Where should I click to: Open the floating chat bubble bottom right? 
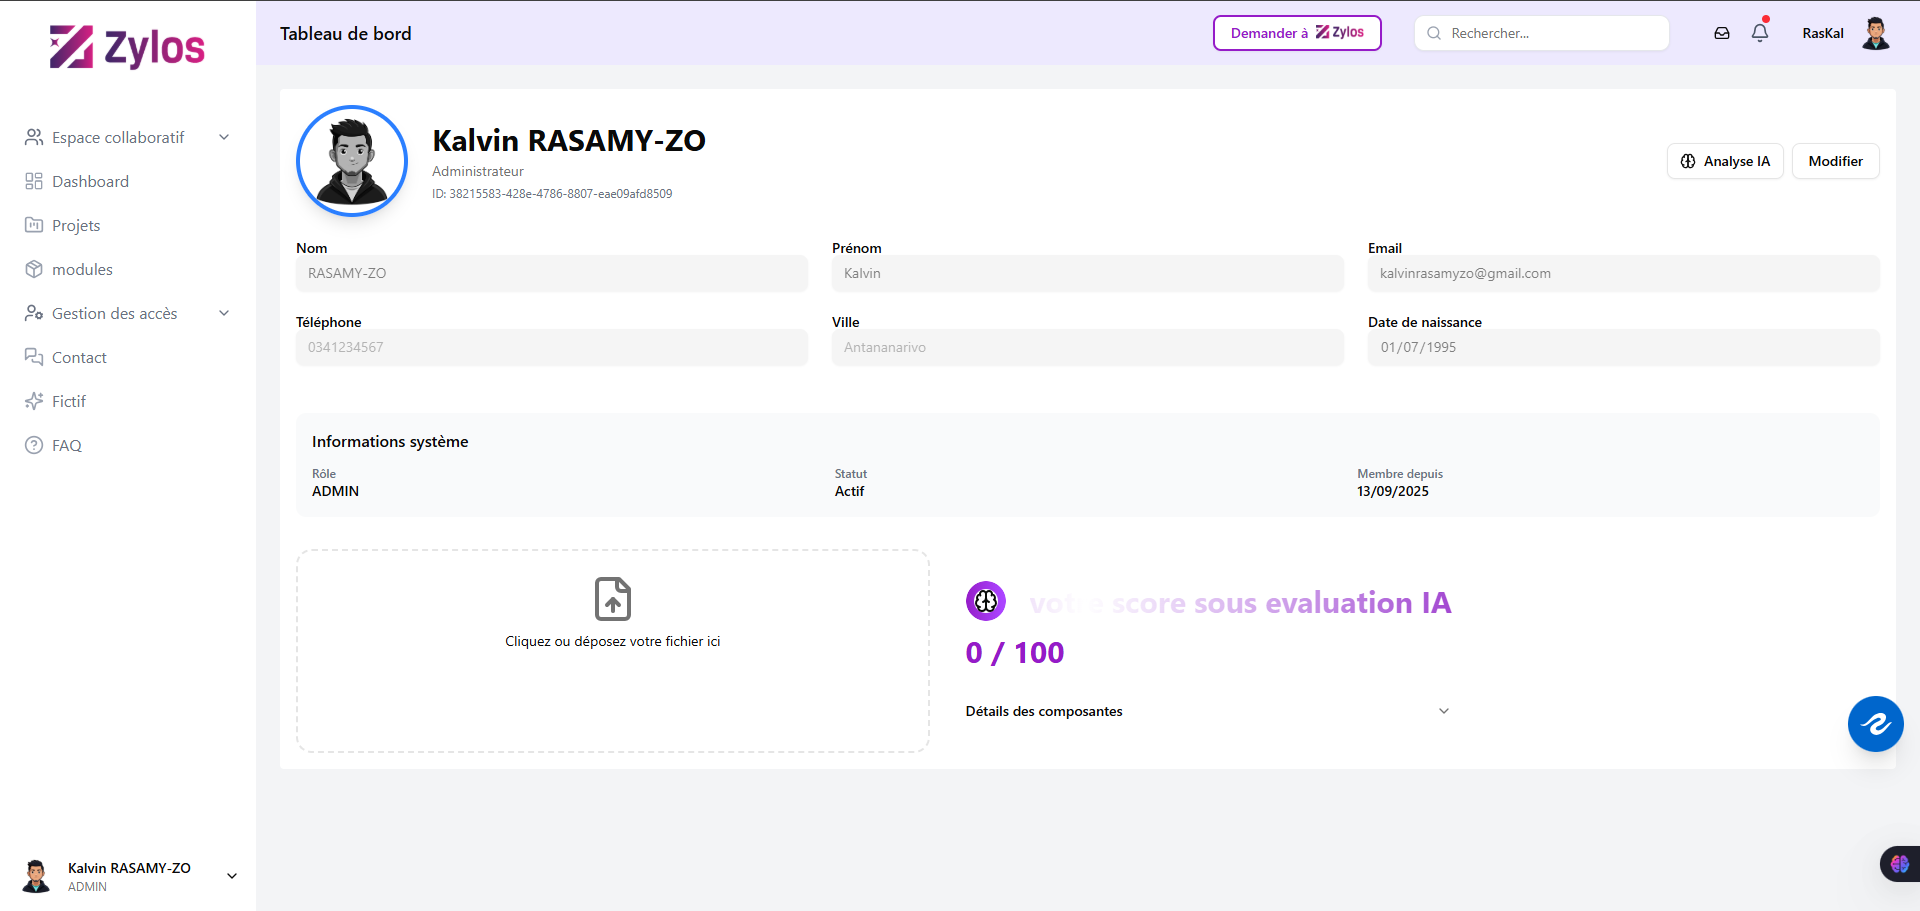1876,724
